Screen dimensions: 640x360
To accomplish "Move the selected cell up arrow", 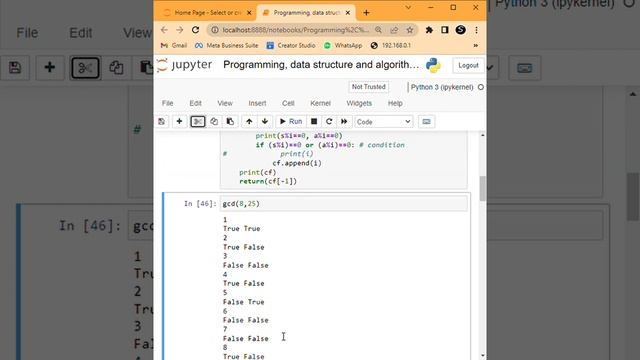I will tap(249, 122).
